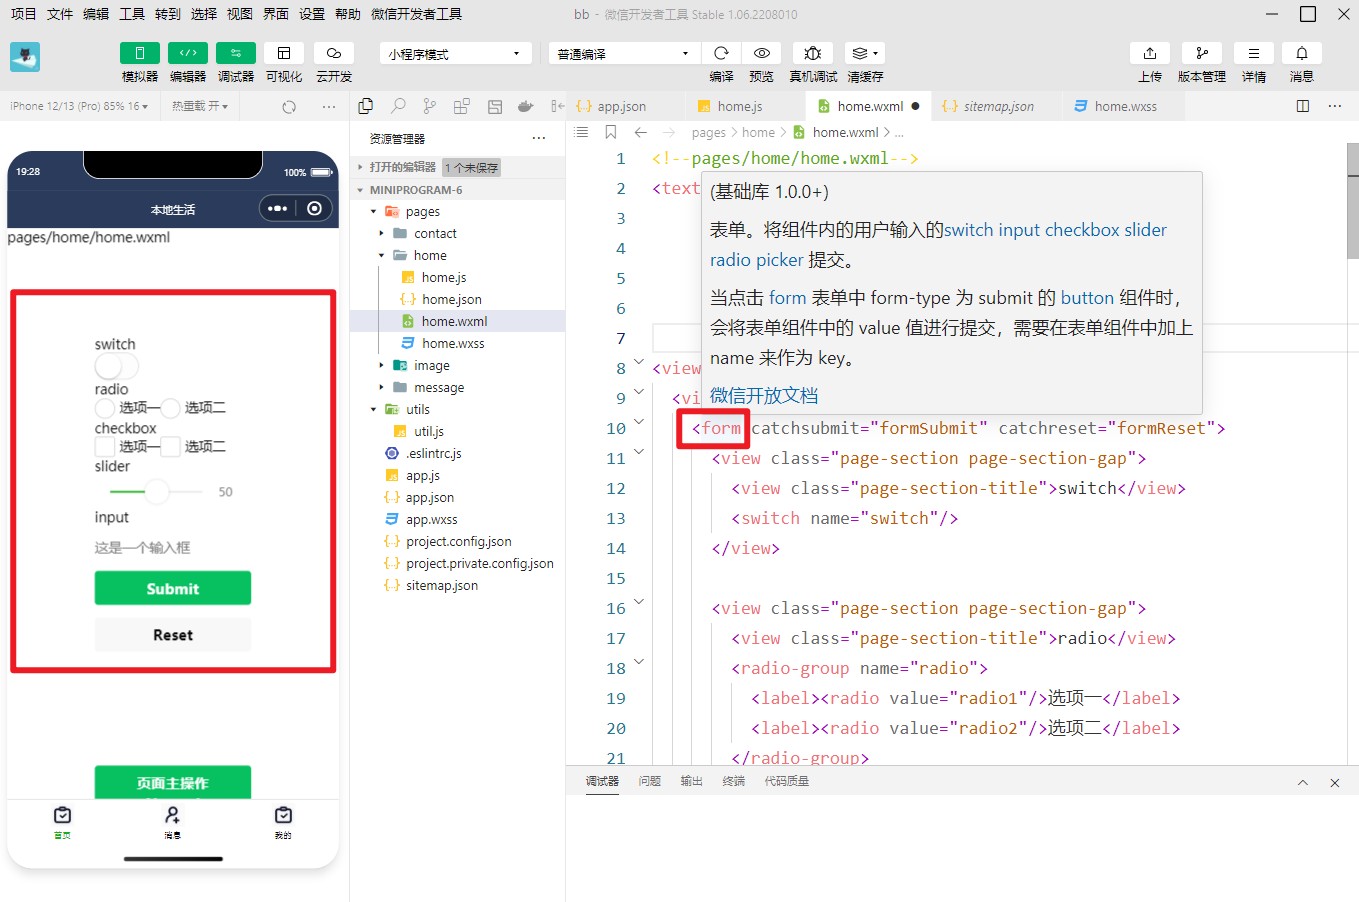Expand 打开的编辑器 section

[360, 167]
